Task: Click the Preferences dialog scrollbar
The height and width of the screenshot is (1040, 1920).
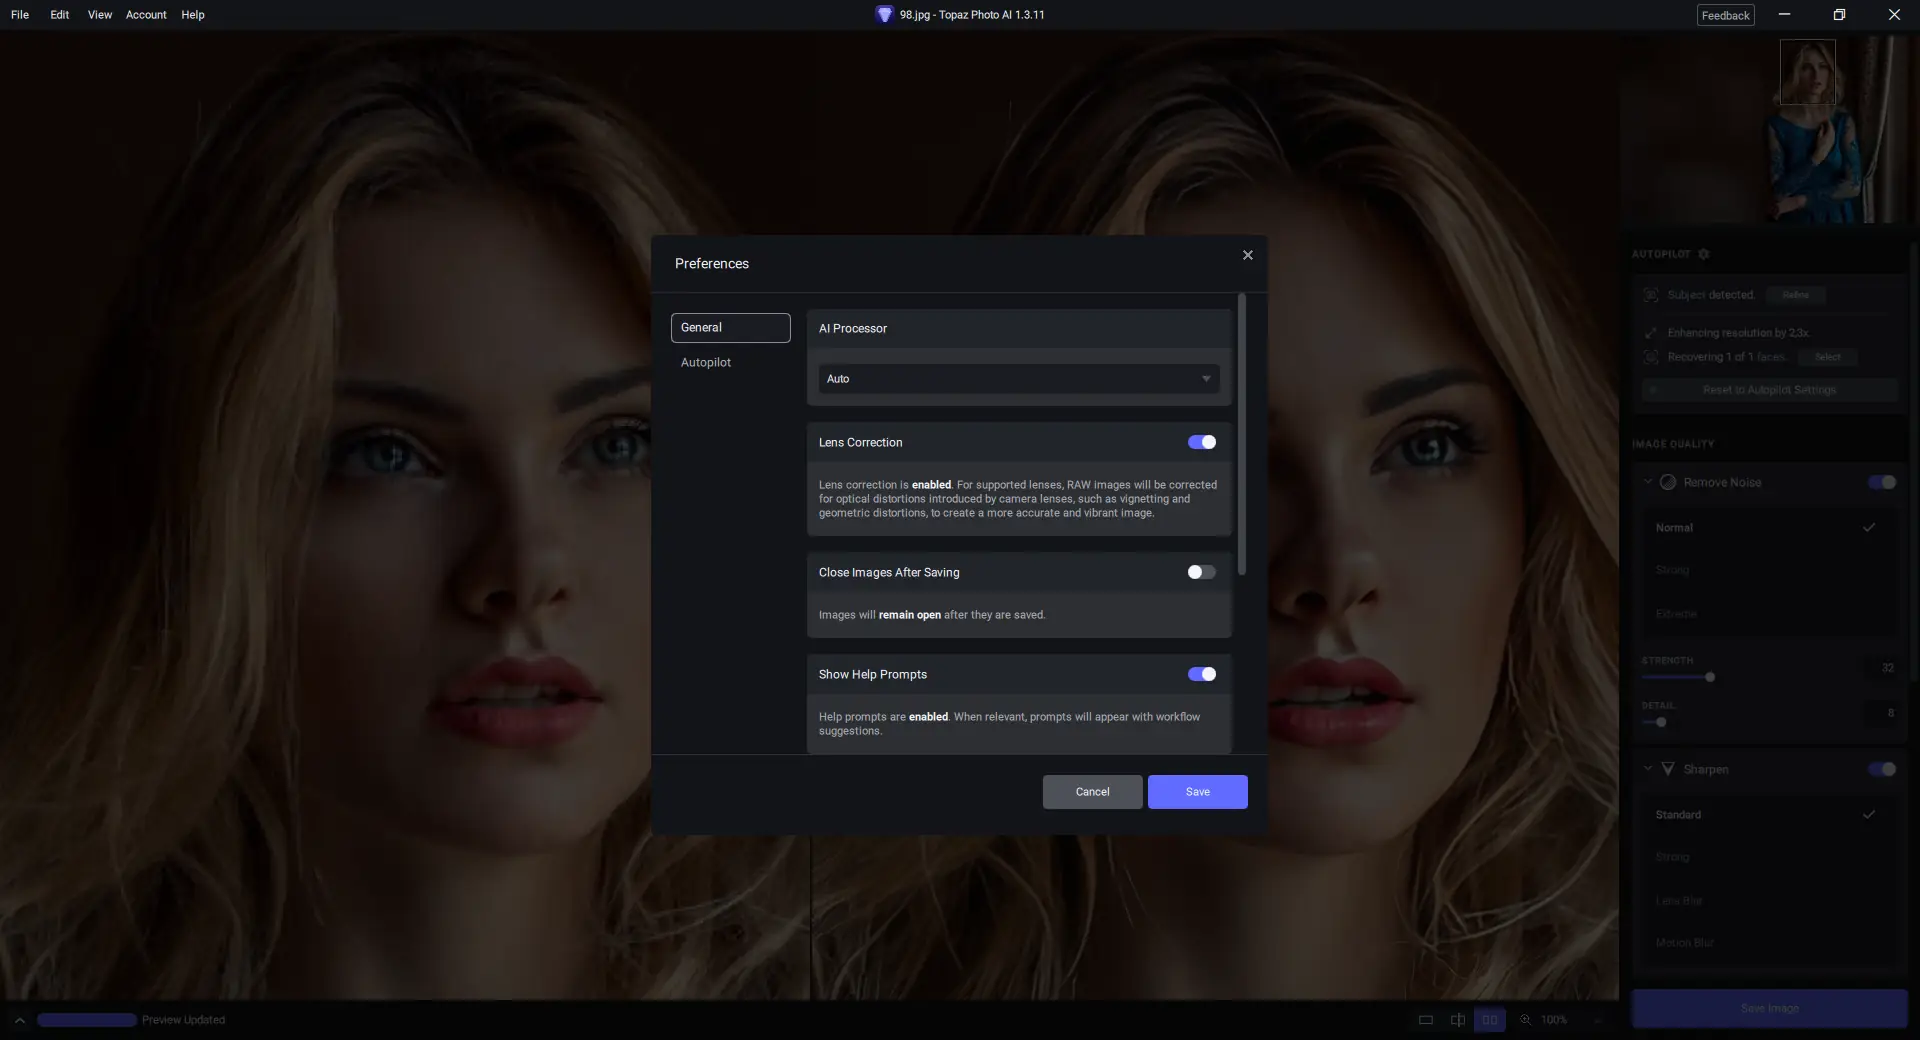Action: click(1242, 434)
